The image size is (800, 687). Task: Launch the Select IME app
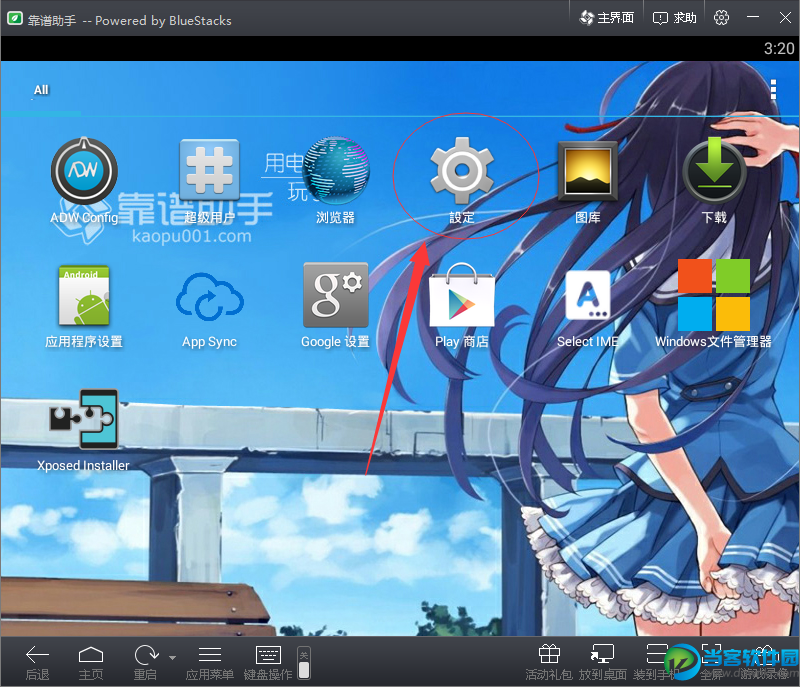coord(588,309)
